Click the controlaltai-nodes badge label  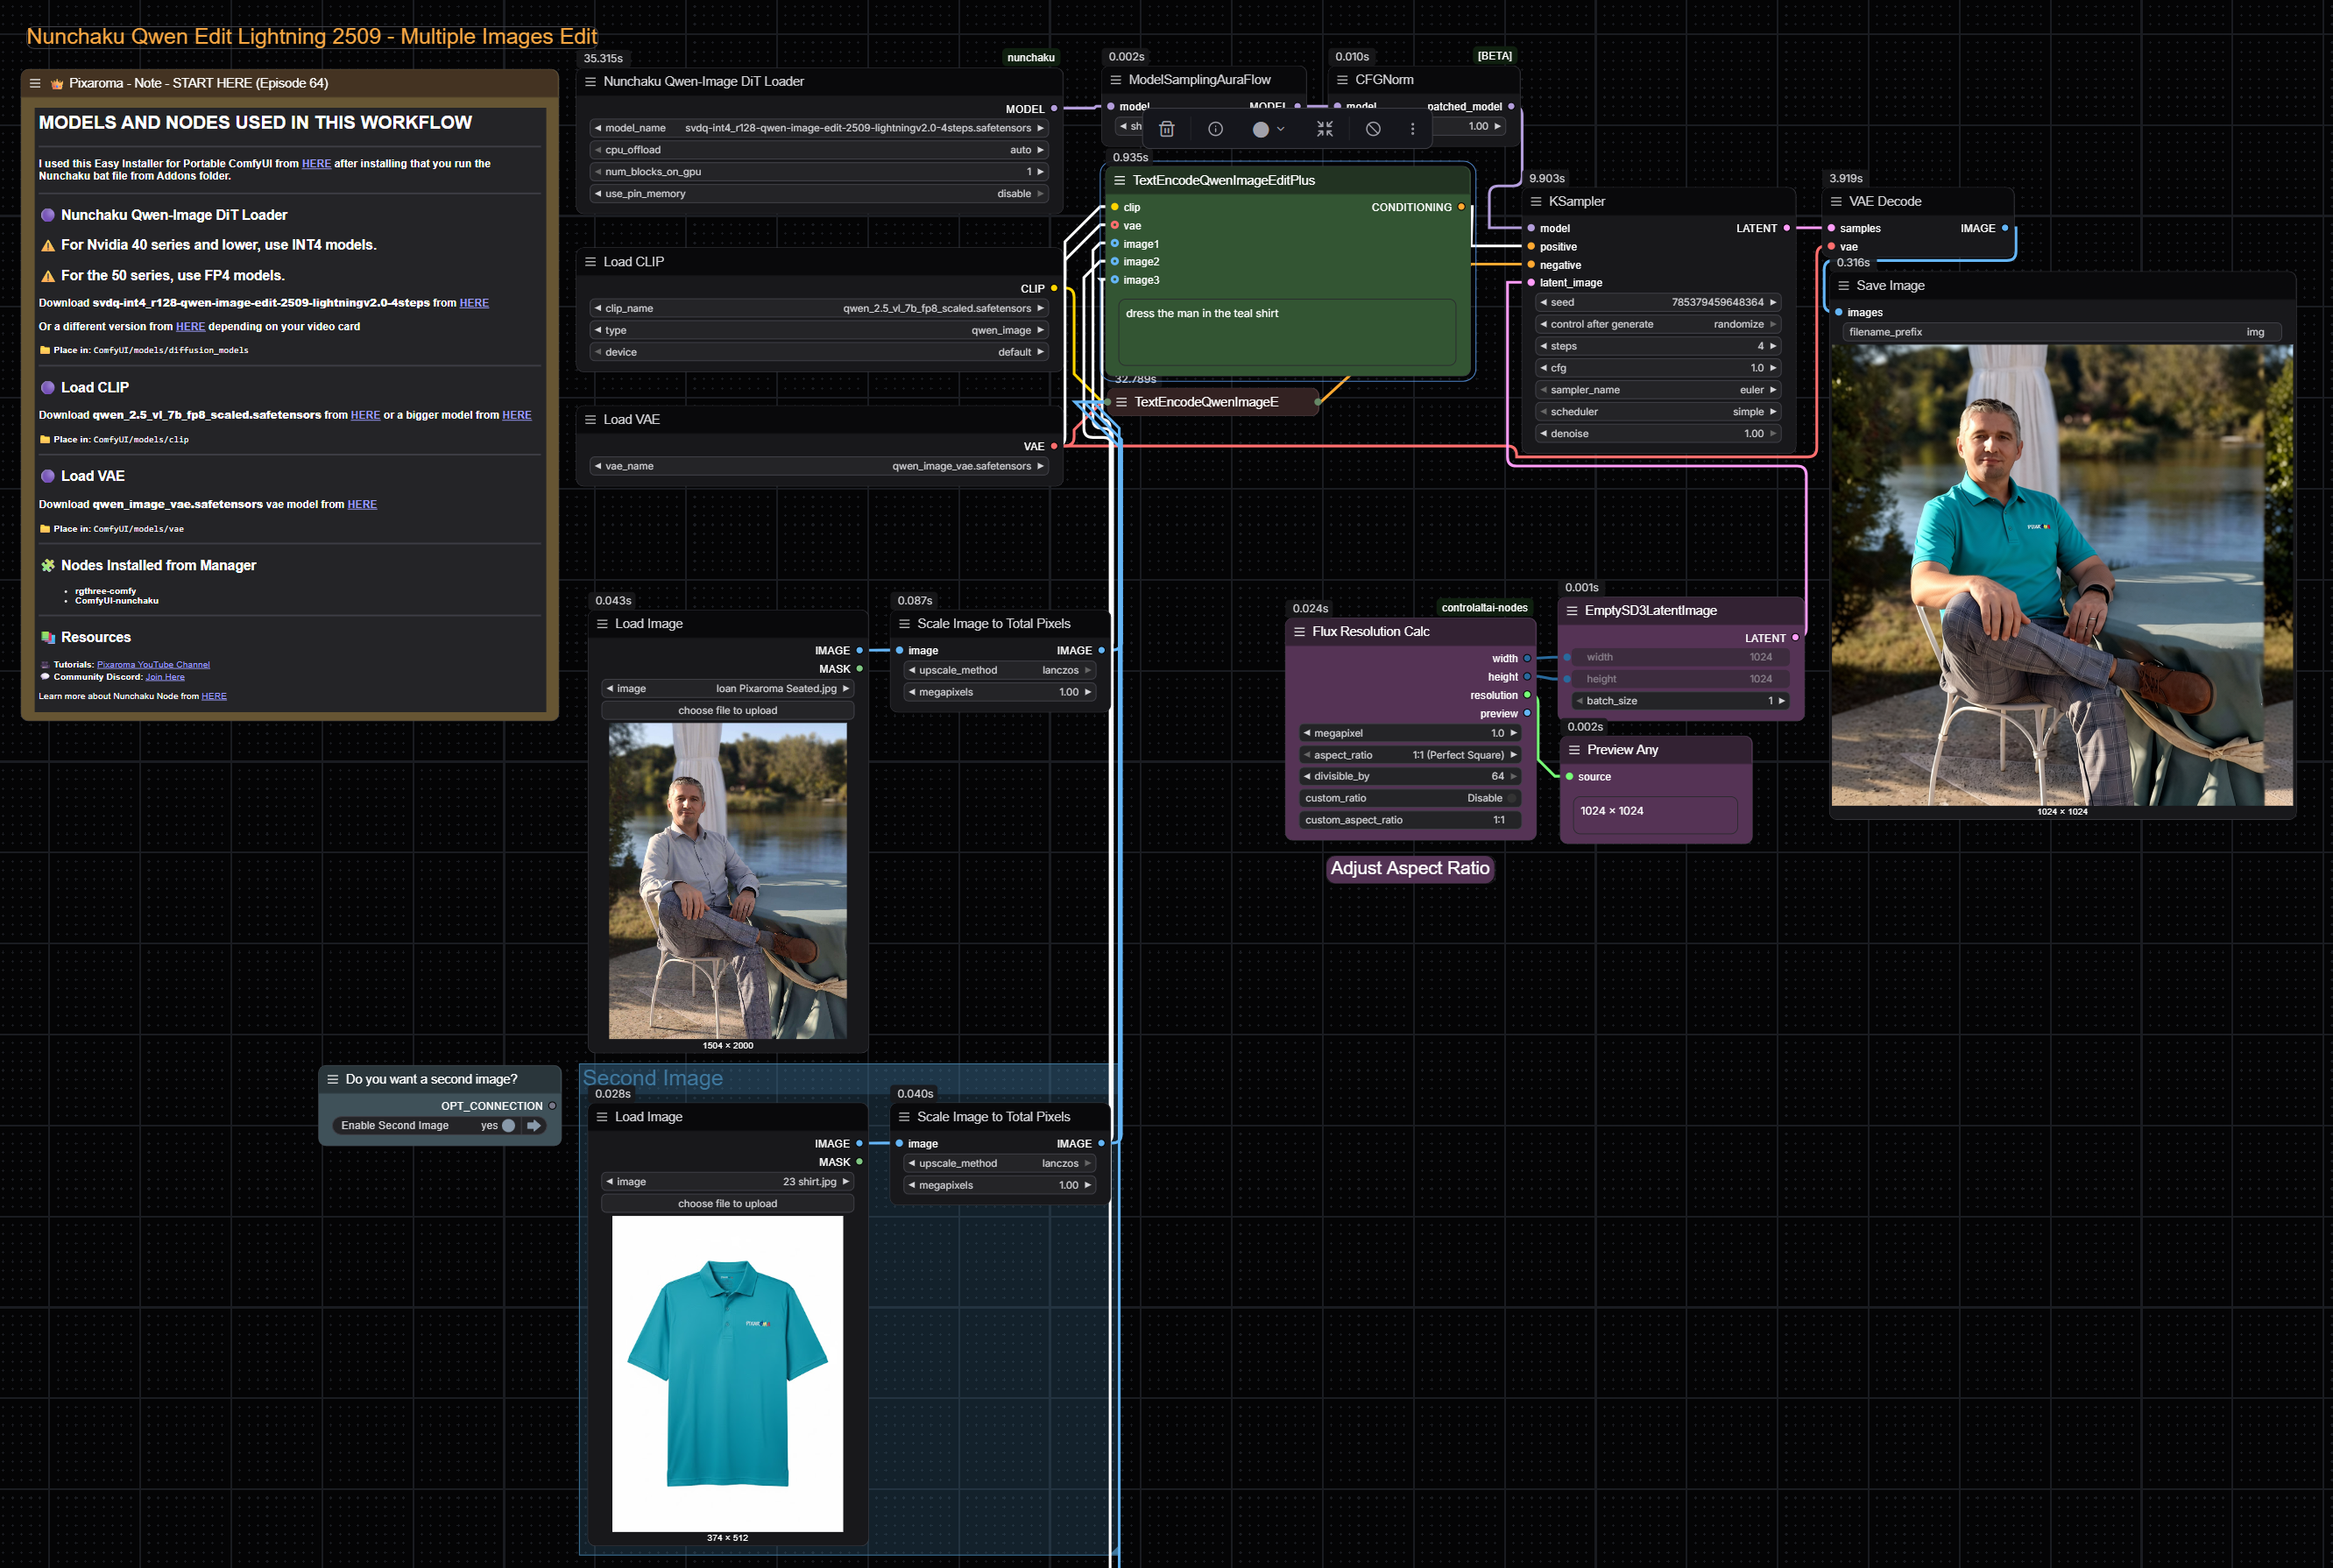point(1484,608)
